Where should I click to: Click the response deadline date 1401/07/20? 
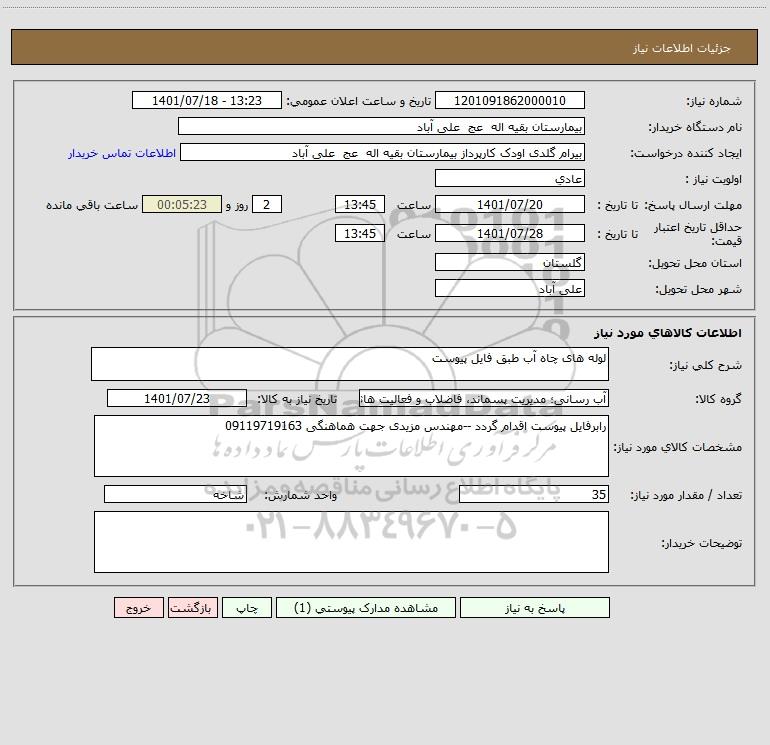(510, 204)
